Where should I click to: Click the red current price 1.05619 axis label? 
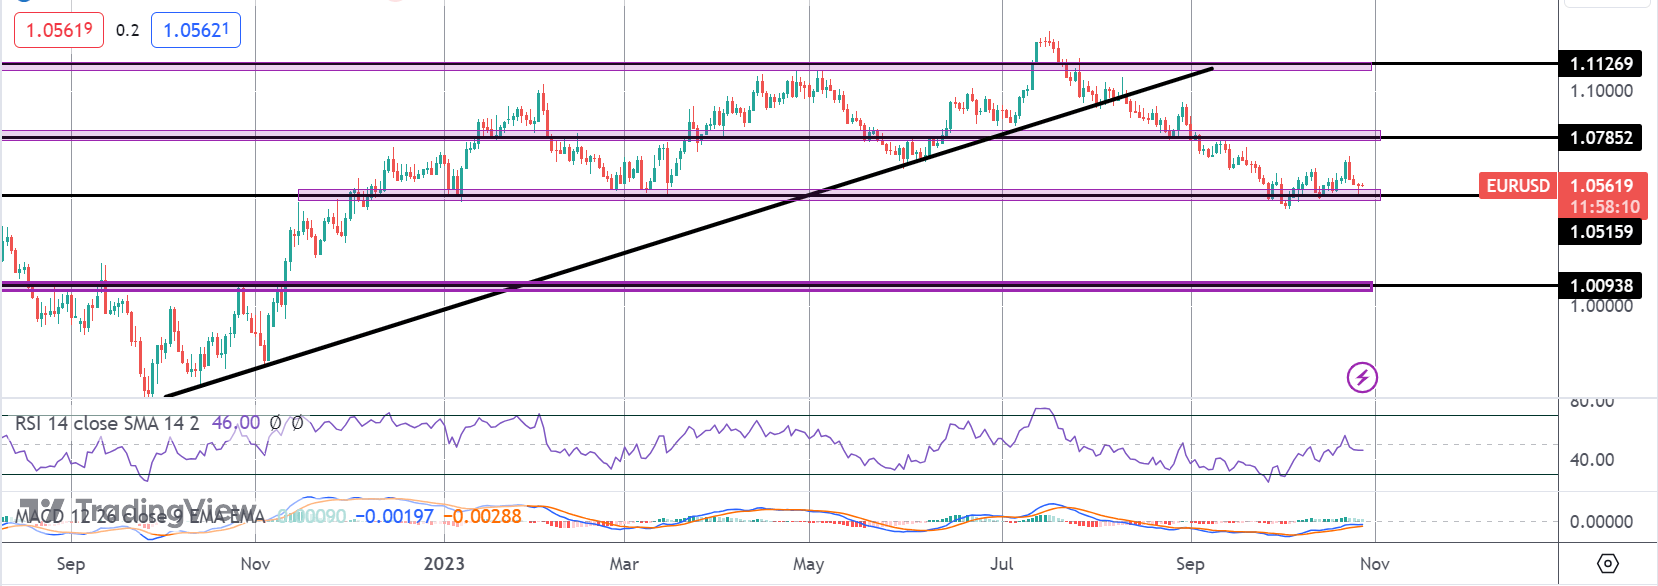click(x=1600, y=185)
